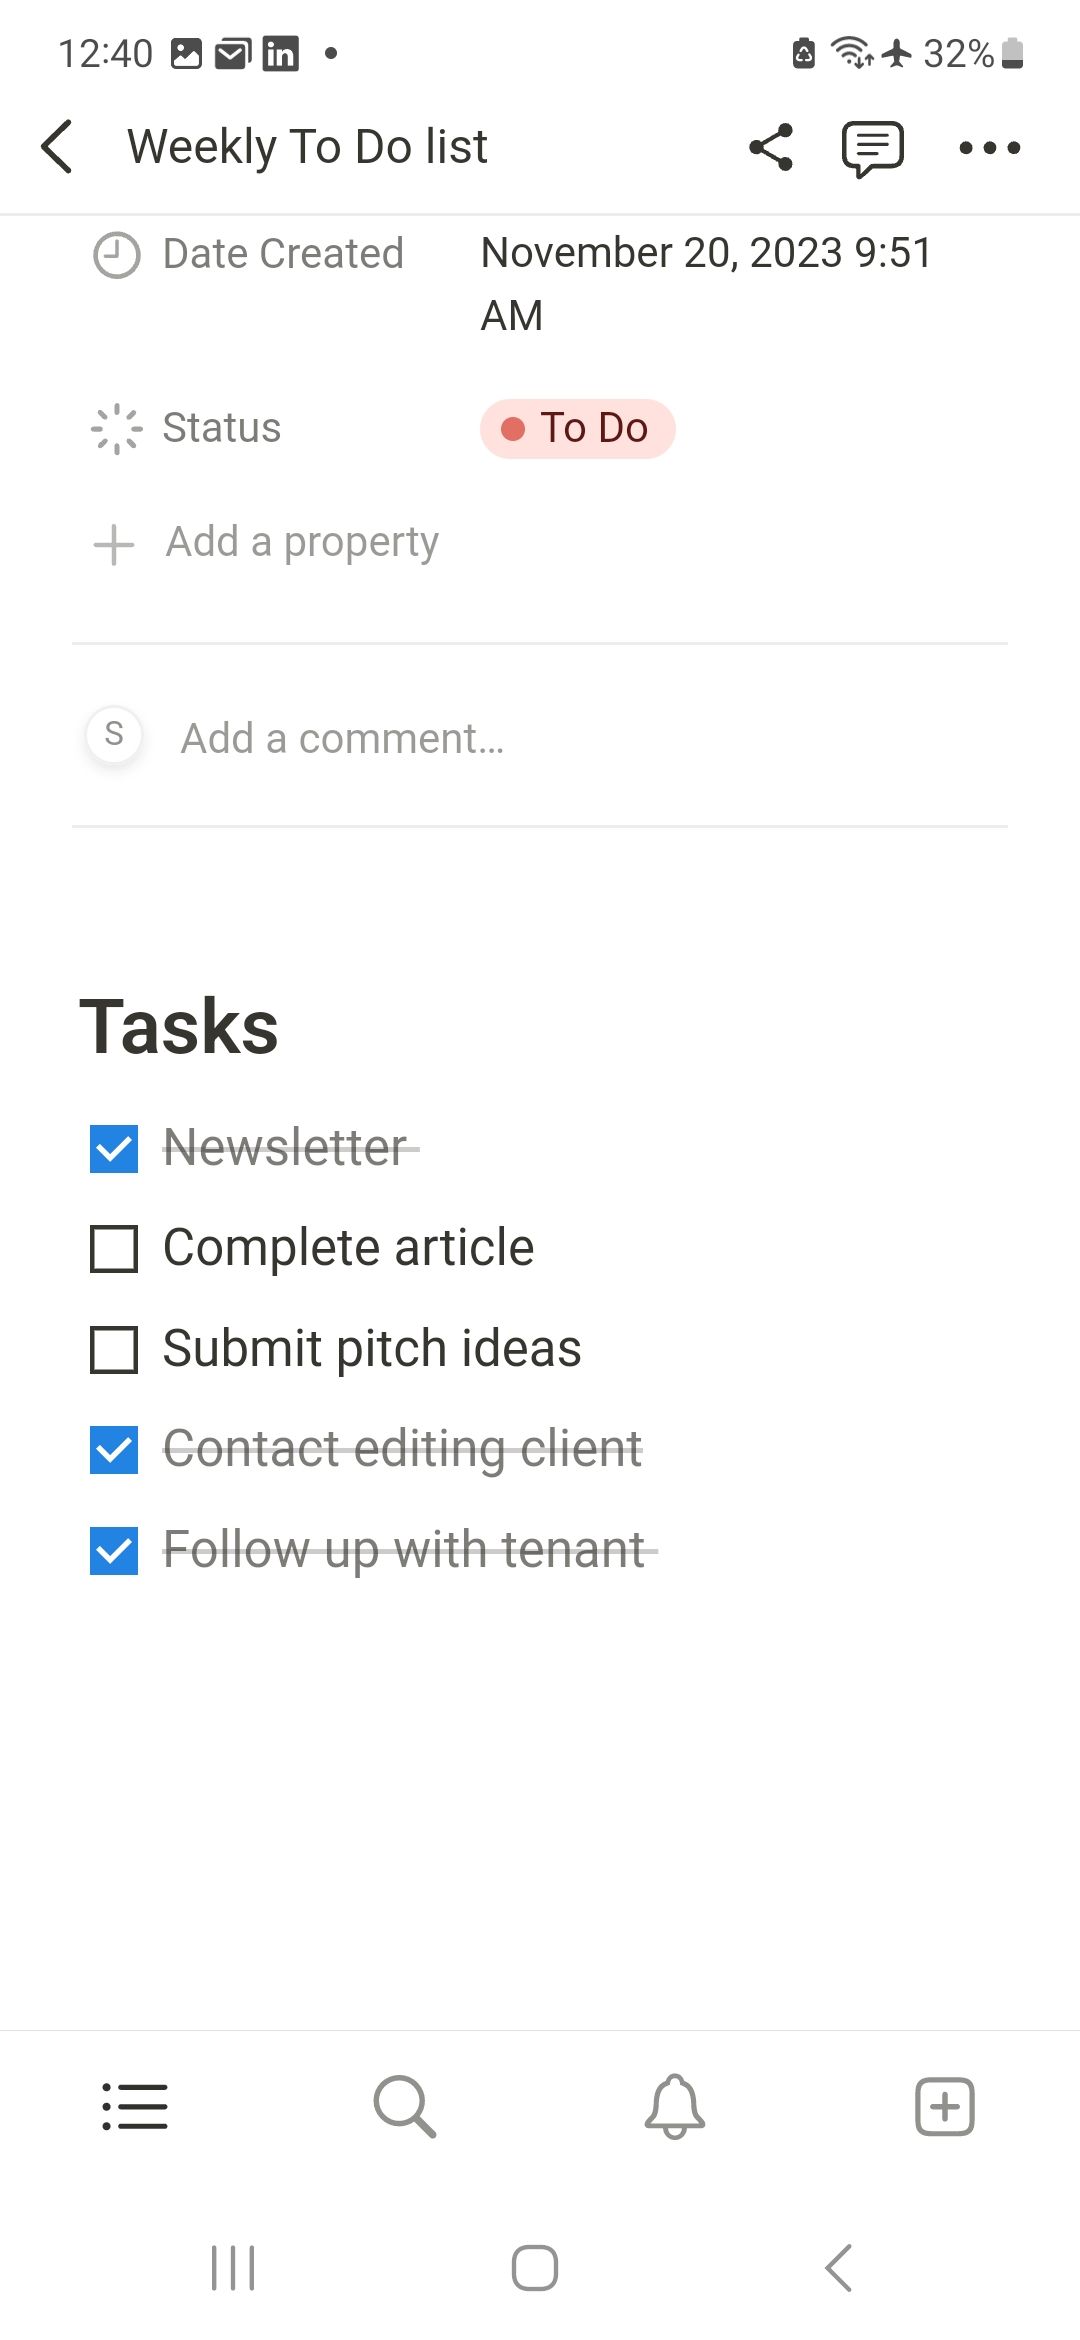1080x2340 pixels.
Task: Uncheck the Newsletter task
Action: tap(113, 1149)
